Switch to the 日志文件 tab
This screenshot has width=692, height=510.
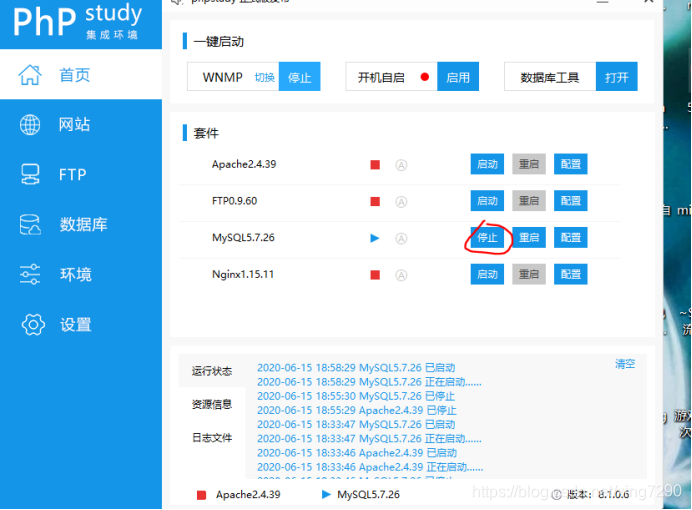(x=212, y=438)
